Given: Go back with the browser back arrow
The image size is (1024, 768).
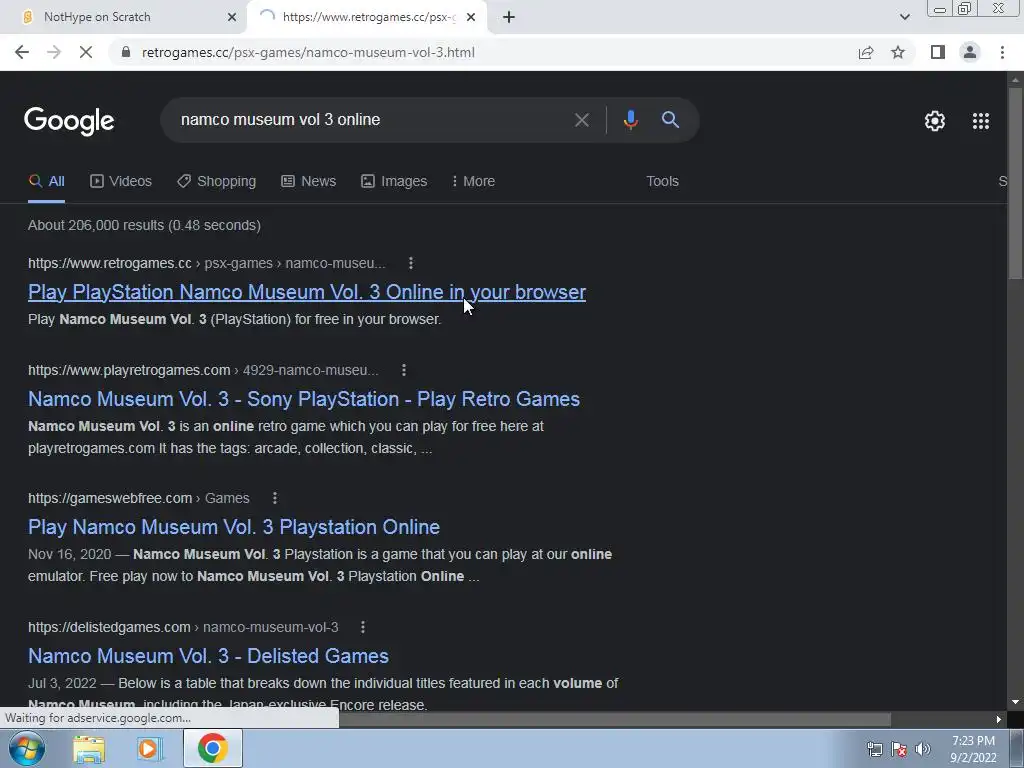Looking at the screenshot, I should (x=22, y=52).
